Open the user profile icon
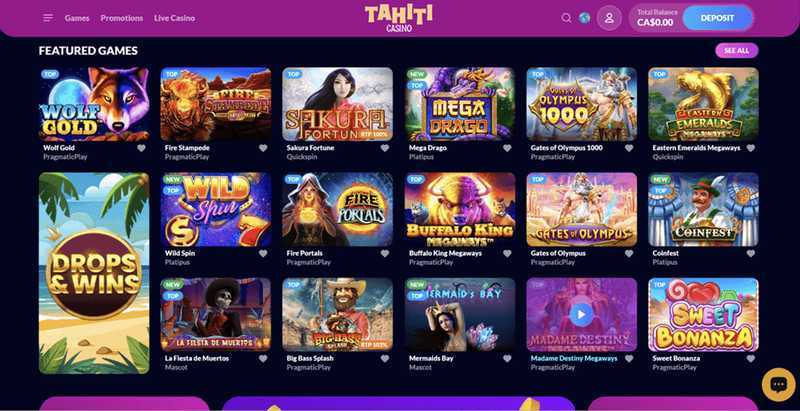The width and height of the screenshot is (800, 411). [609, 18]
